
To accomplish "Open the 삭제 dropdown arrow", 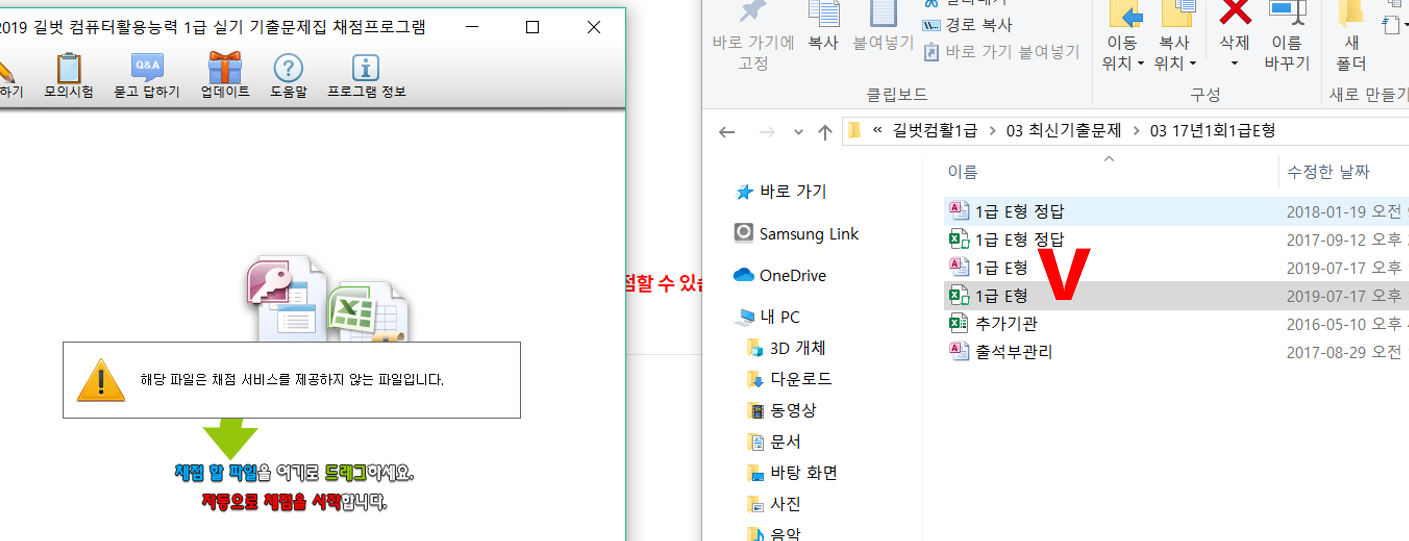I will pos(1234,64).
